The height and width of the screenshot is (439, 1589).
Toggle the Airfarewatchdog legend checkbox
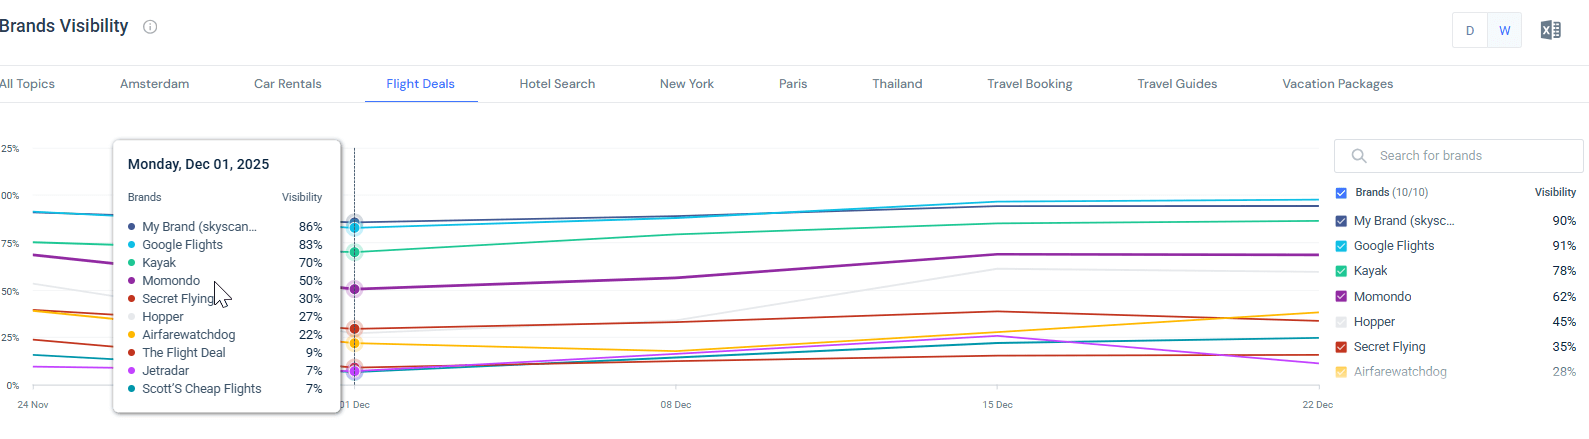point(1341,372)
